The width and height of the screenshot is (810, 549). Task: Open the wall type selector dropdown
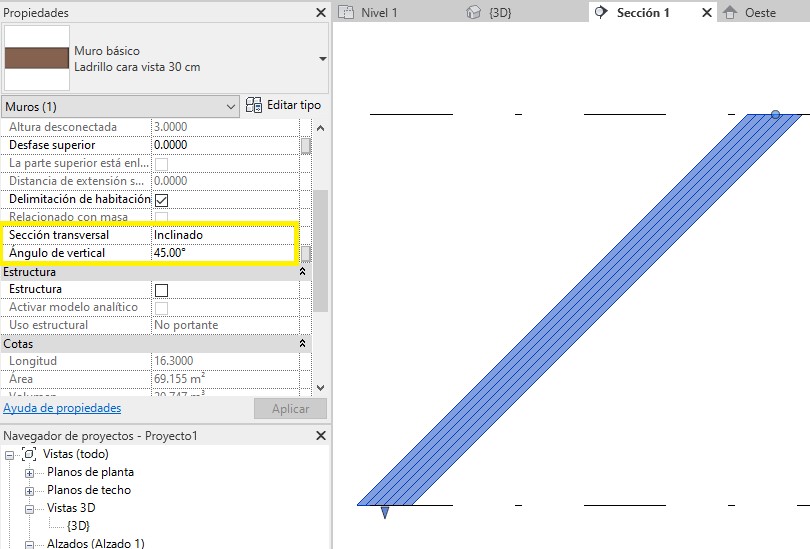[x=322, y=59]
